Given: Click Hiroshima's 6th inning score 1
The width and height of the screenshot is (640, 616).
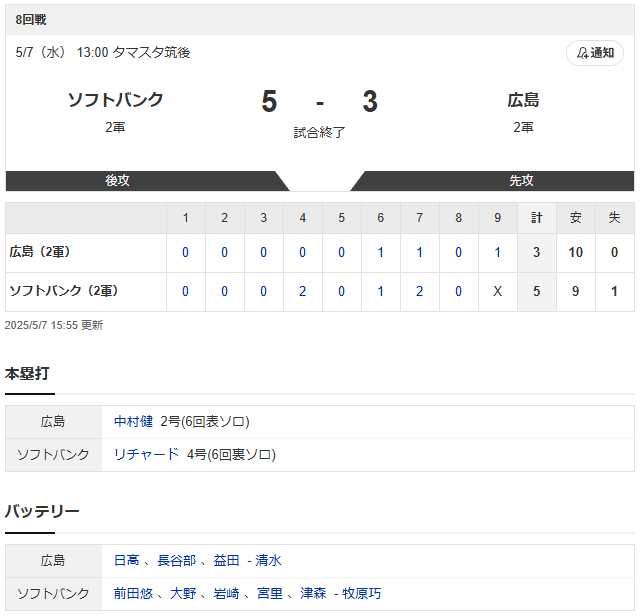Looking at the screenshot, I should tap(380, 252).
